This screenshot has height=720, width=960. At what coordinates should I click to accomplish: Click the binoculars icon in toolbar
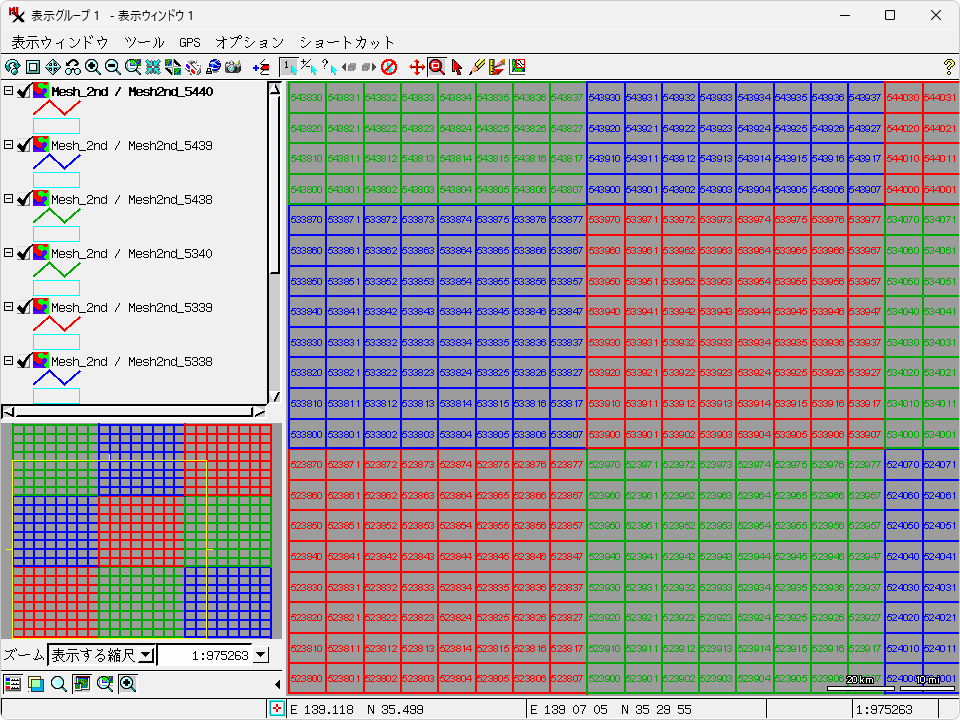coord(73,67)
